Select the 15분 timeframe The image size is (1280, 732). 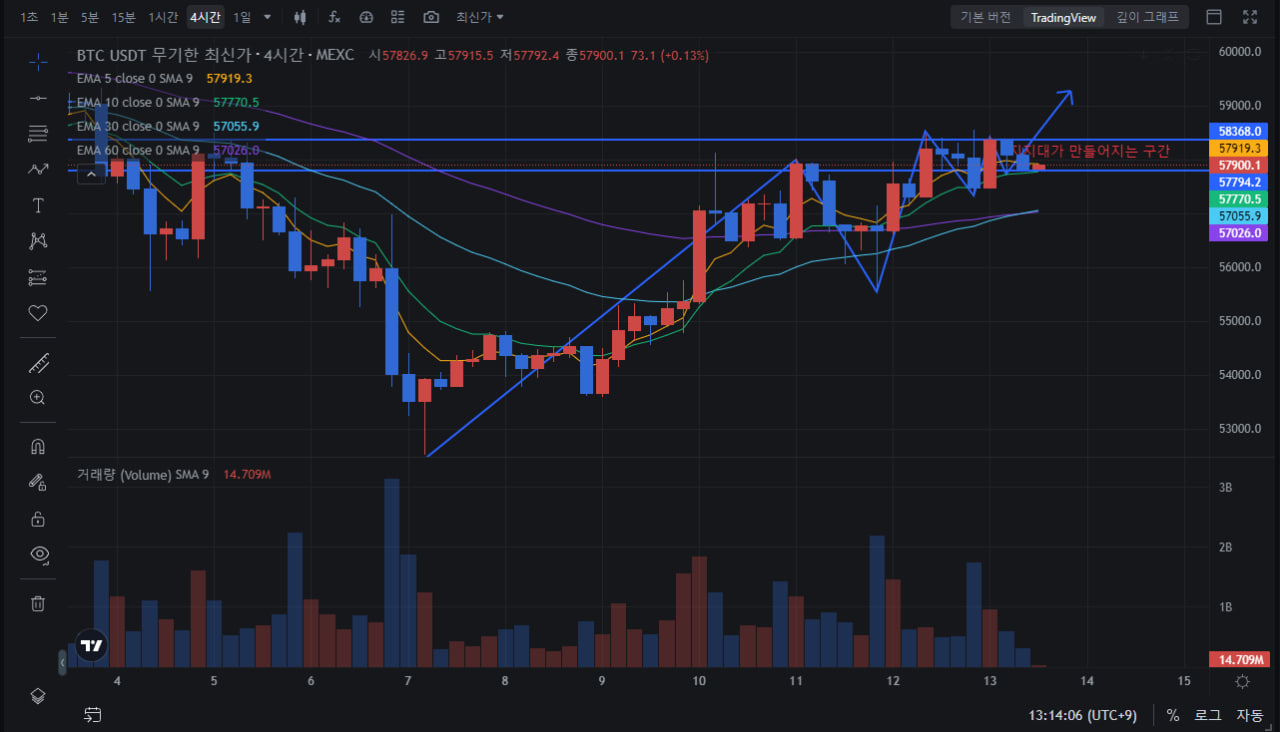coord(124,17)
